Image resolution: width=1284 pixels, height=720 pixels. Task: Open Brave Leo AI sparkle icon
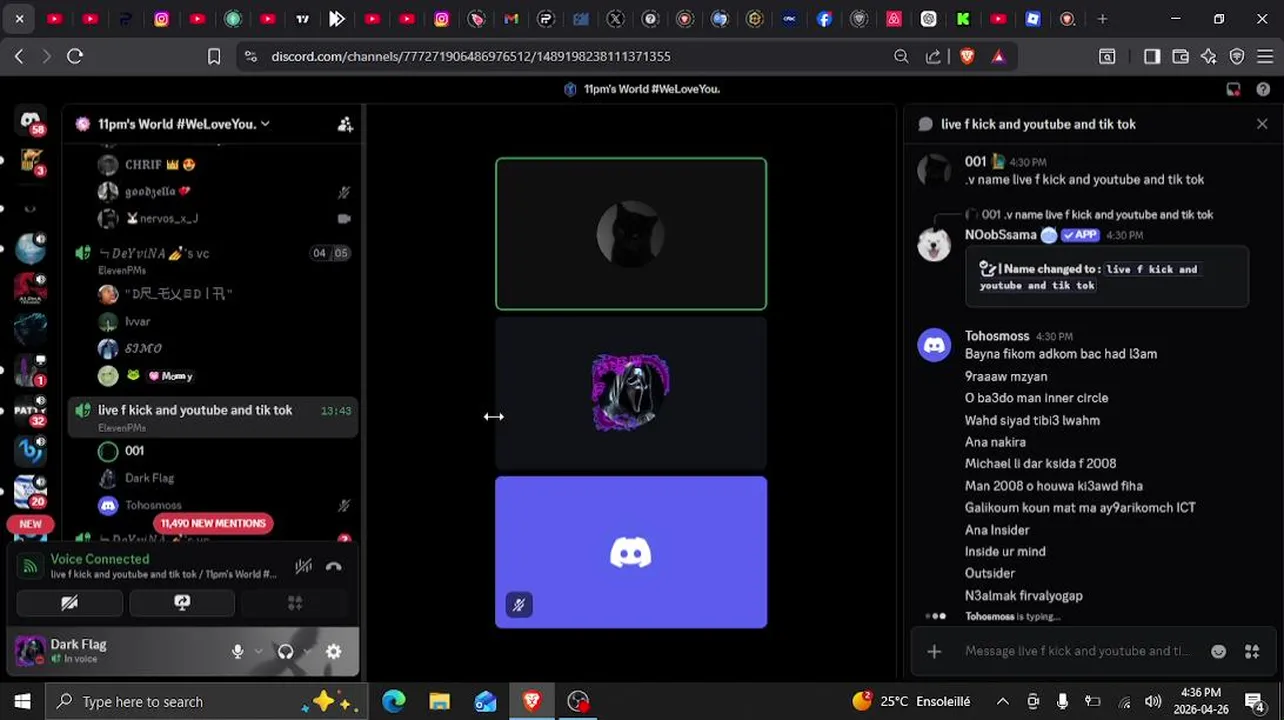1209,57
